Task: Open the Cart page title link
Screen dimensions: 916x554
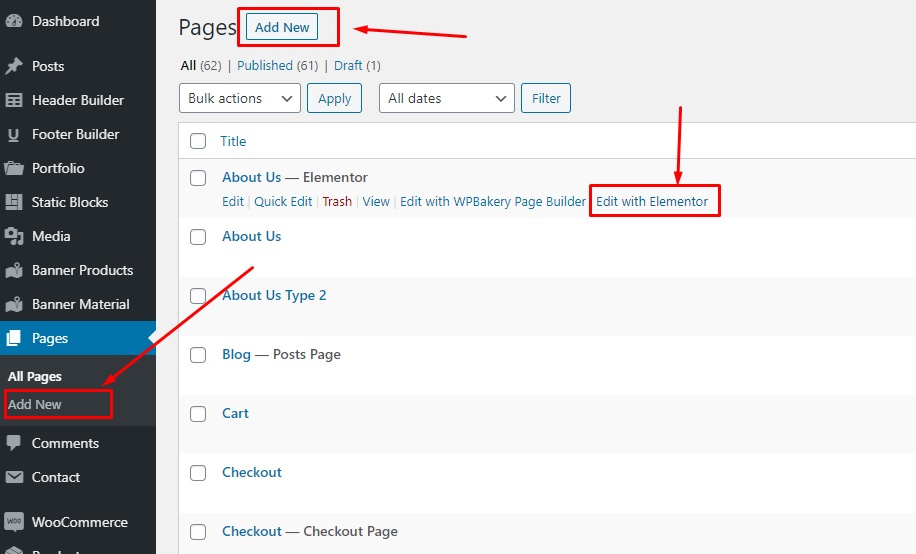Action: 235,413
